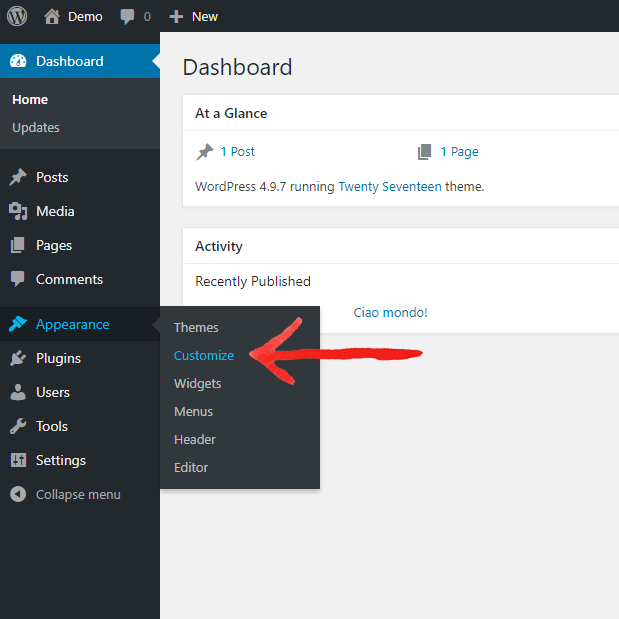Click the Comments speech bubble sidebar icon

(x=18, y=279)
